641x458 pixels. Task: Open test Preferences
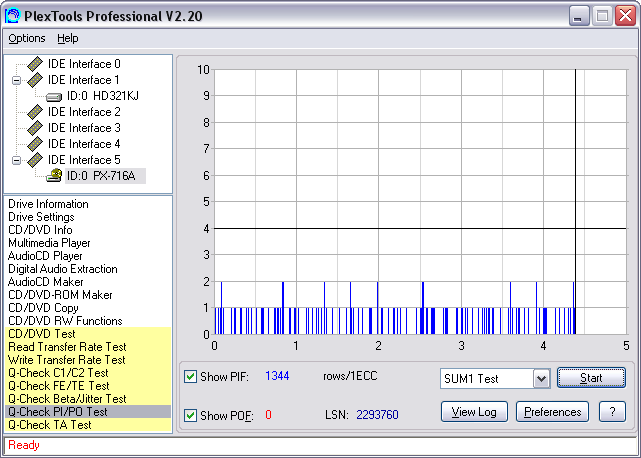pyautogui.click(x=552, y=412)
